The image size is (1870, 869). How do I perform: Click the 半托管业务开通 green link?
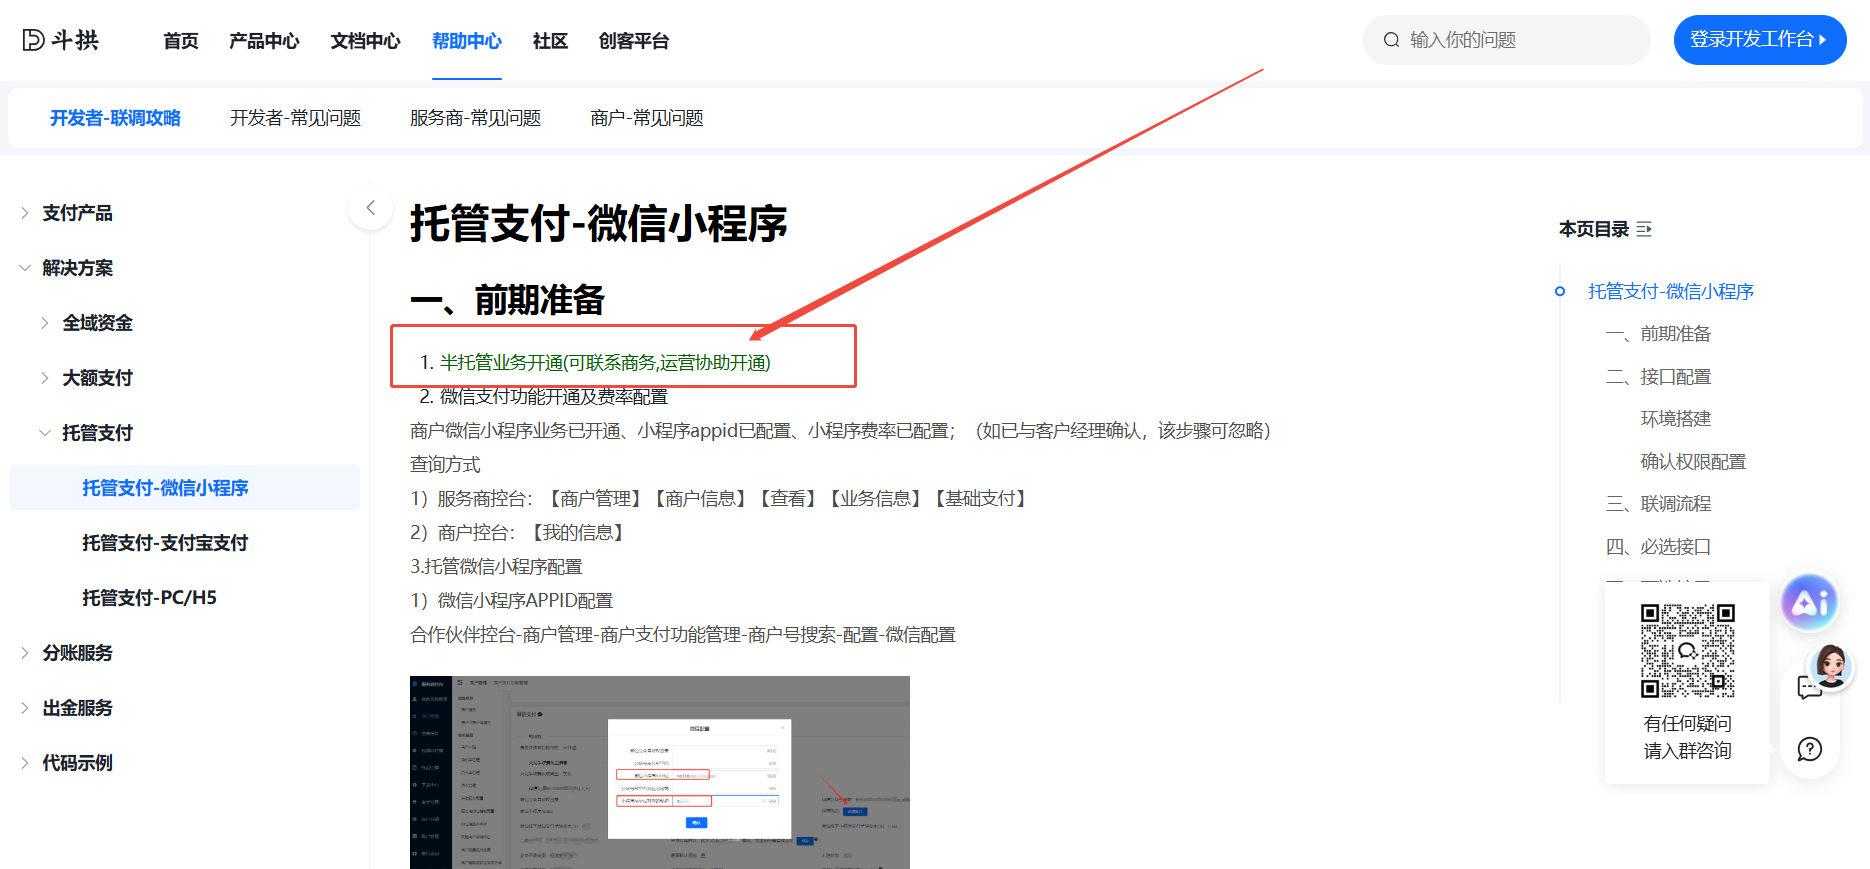pyautogui.click(x=605, y=363)
